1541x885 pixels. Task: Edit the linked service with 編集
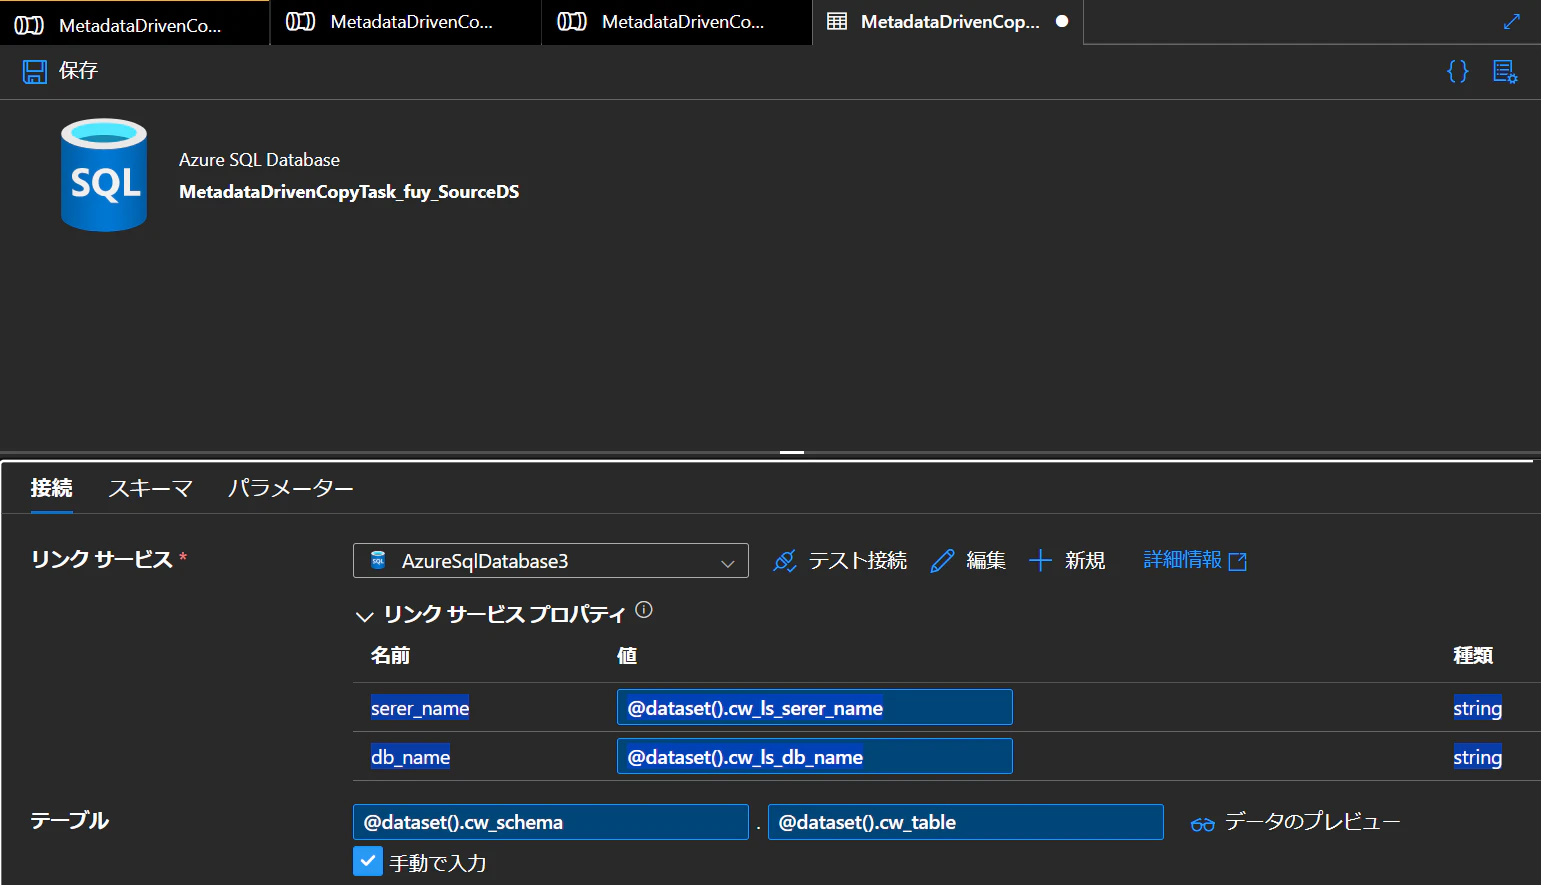pos(968,561)
